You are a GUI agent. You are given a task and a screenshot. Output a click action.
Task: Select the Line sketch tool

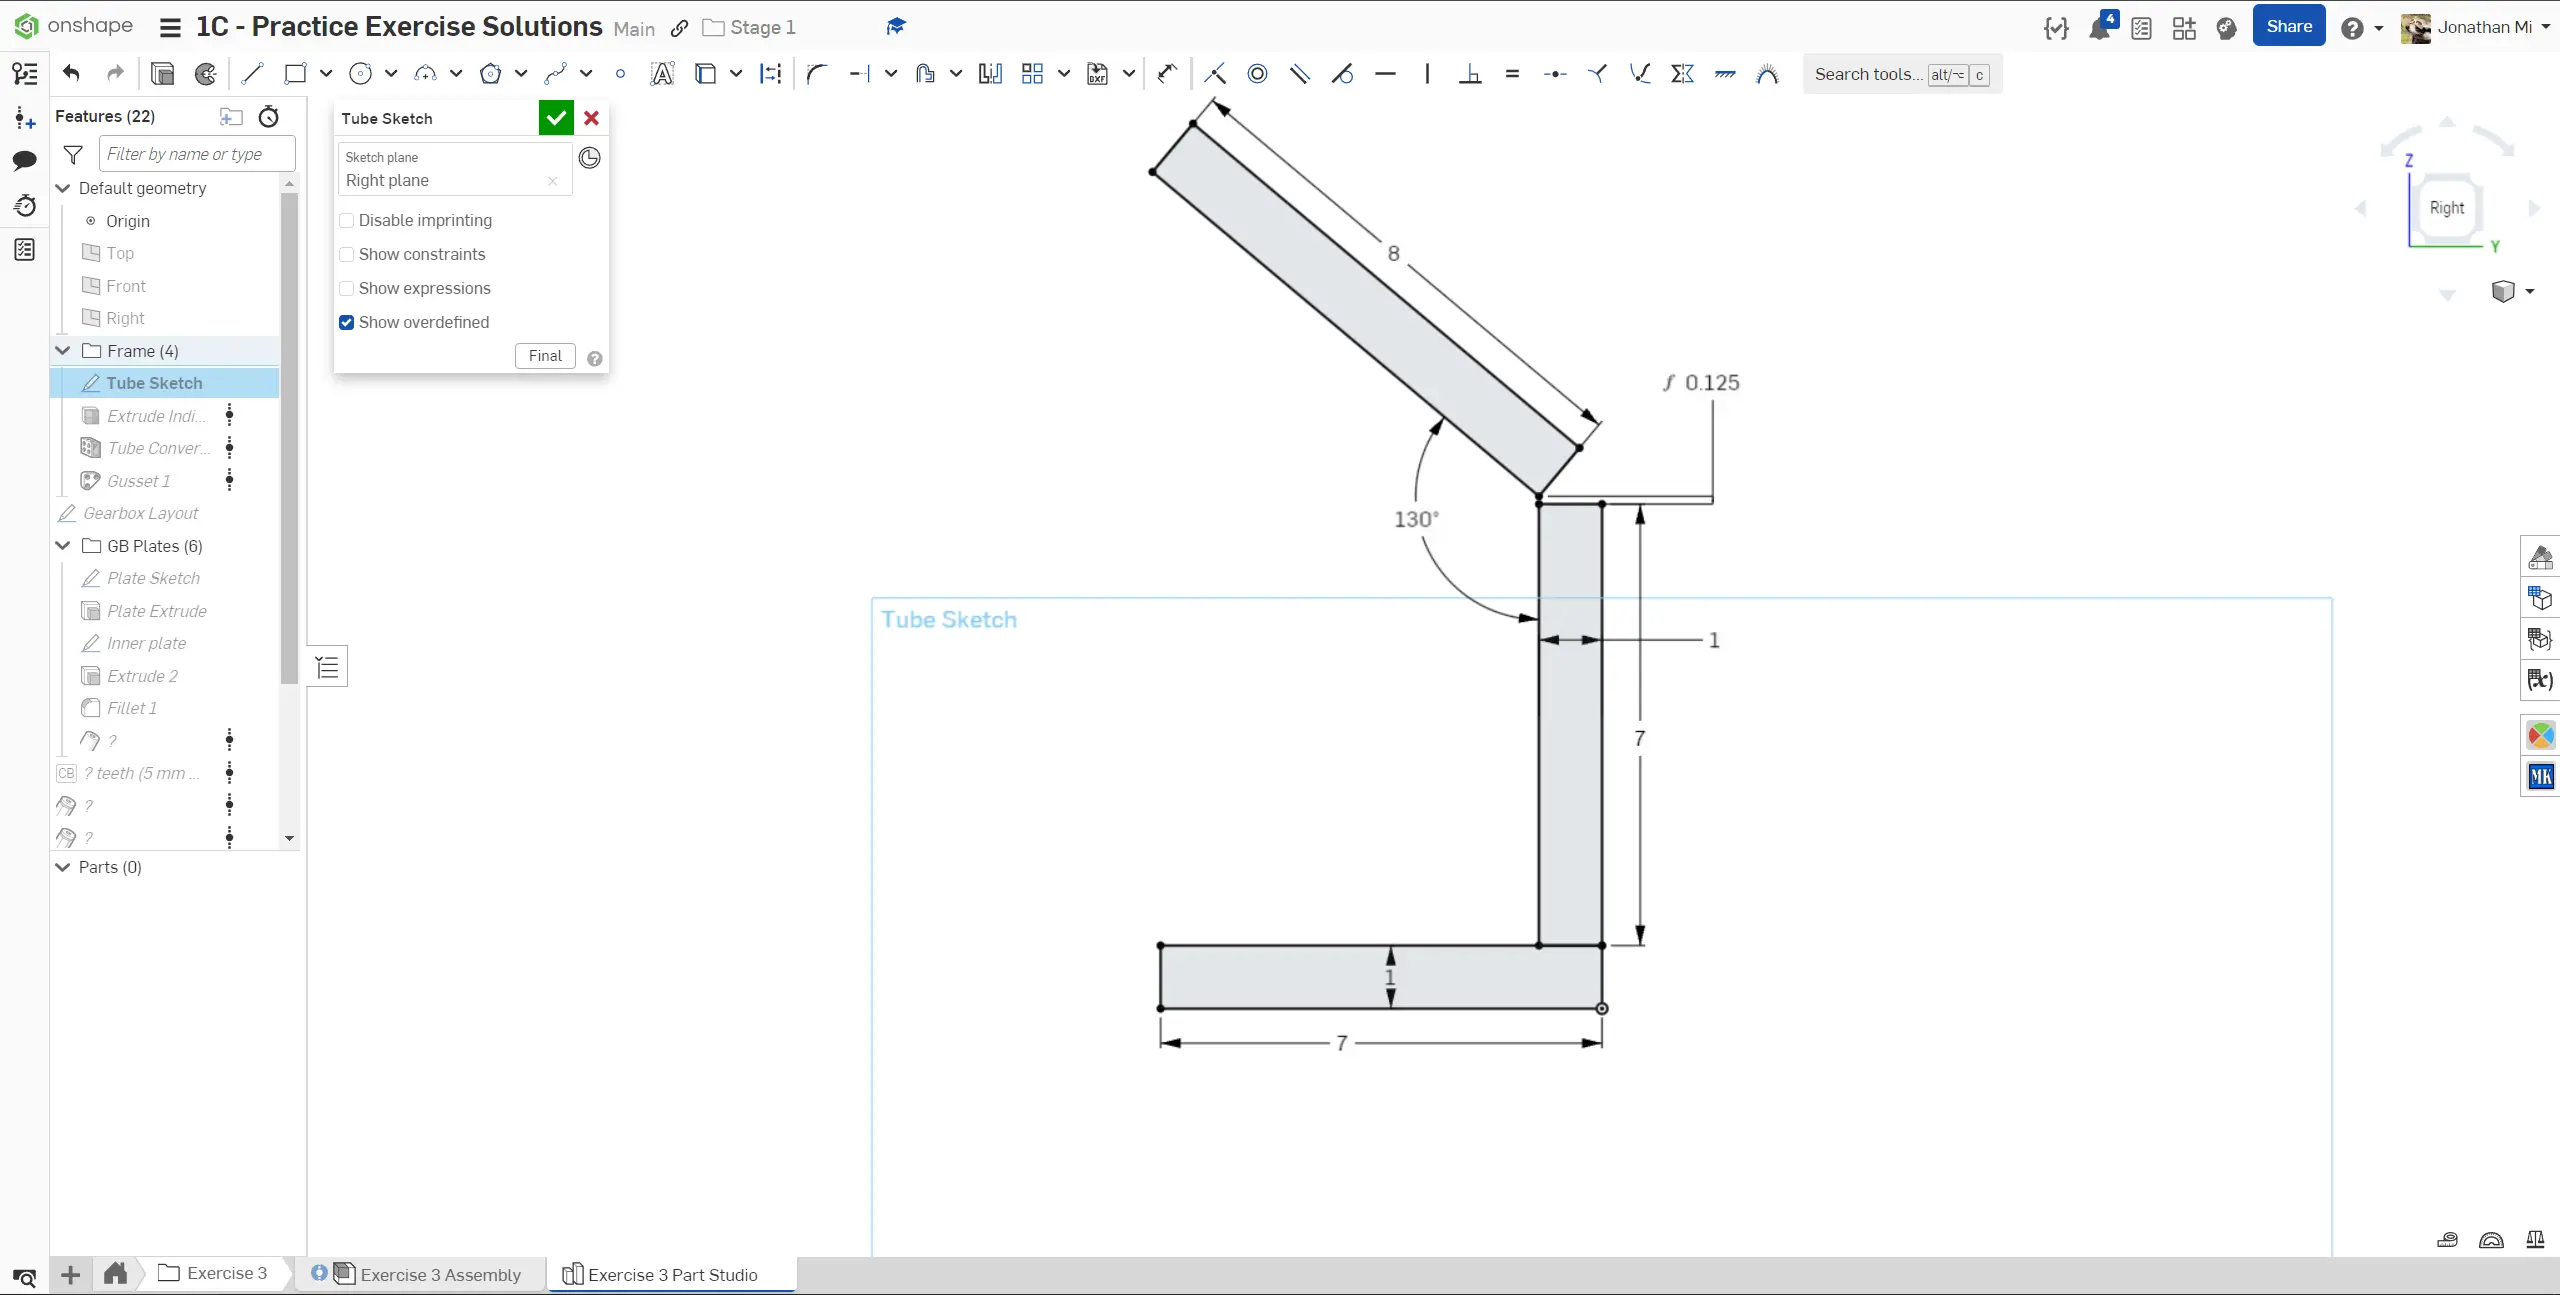click(252, 74)
